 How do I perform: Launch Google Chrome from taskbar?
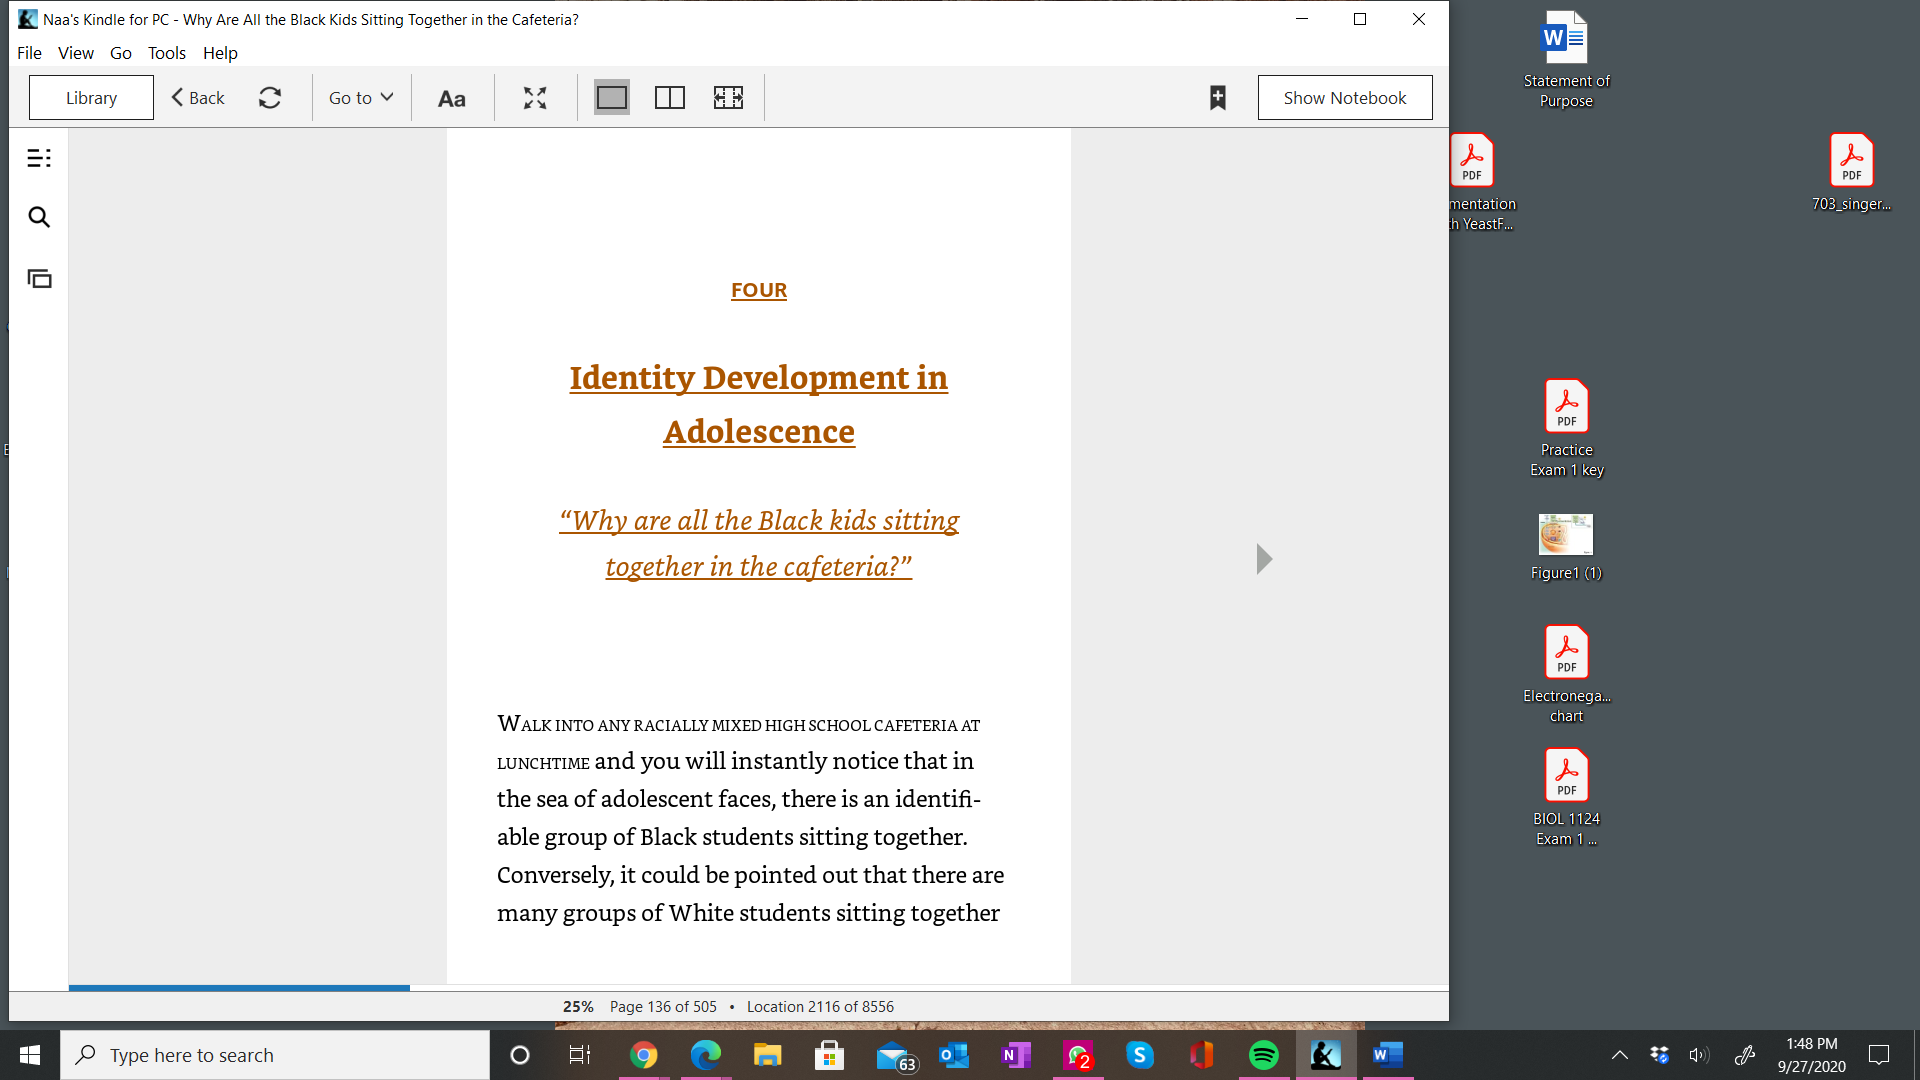(x=644, y=1055)
